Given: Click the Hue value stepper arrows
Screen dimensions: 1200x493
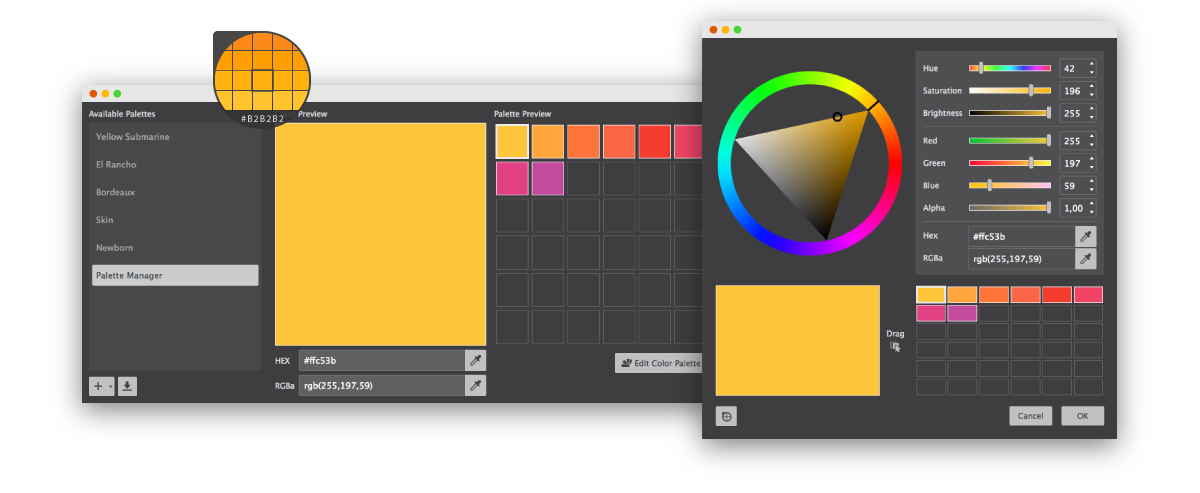Looking at the screenshot, I should pyautogui.click(x=1091, y=68).
